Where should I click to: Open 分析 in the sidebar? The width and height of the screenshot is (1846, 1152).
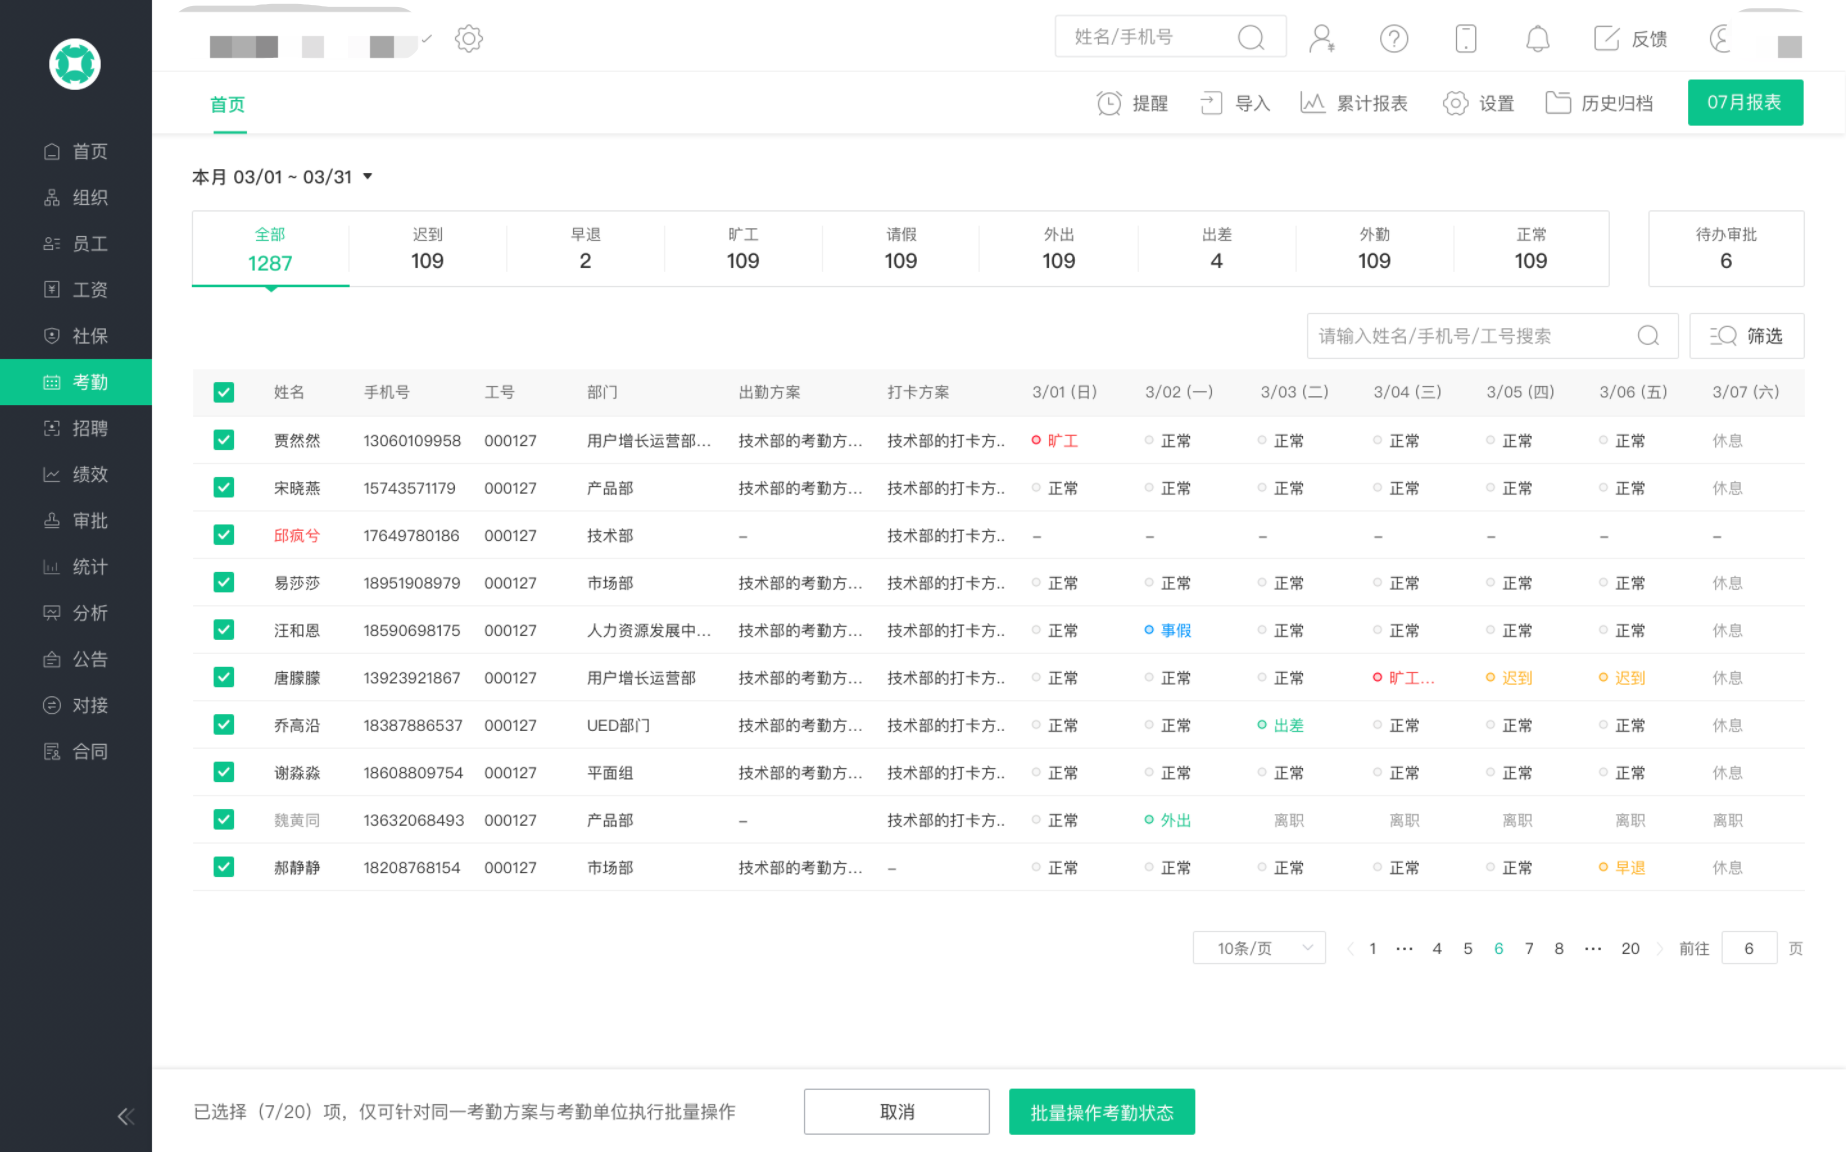(x=76, y=613)
